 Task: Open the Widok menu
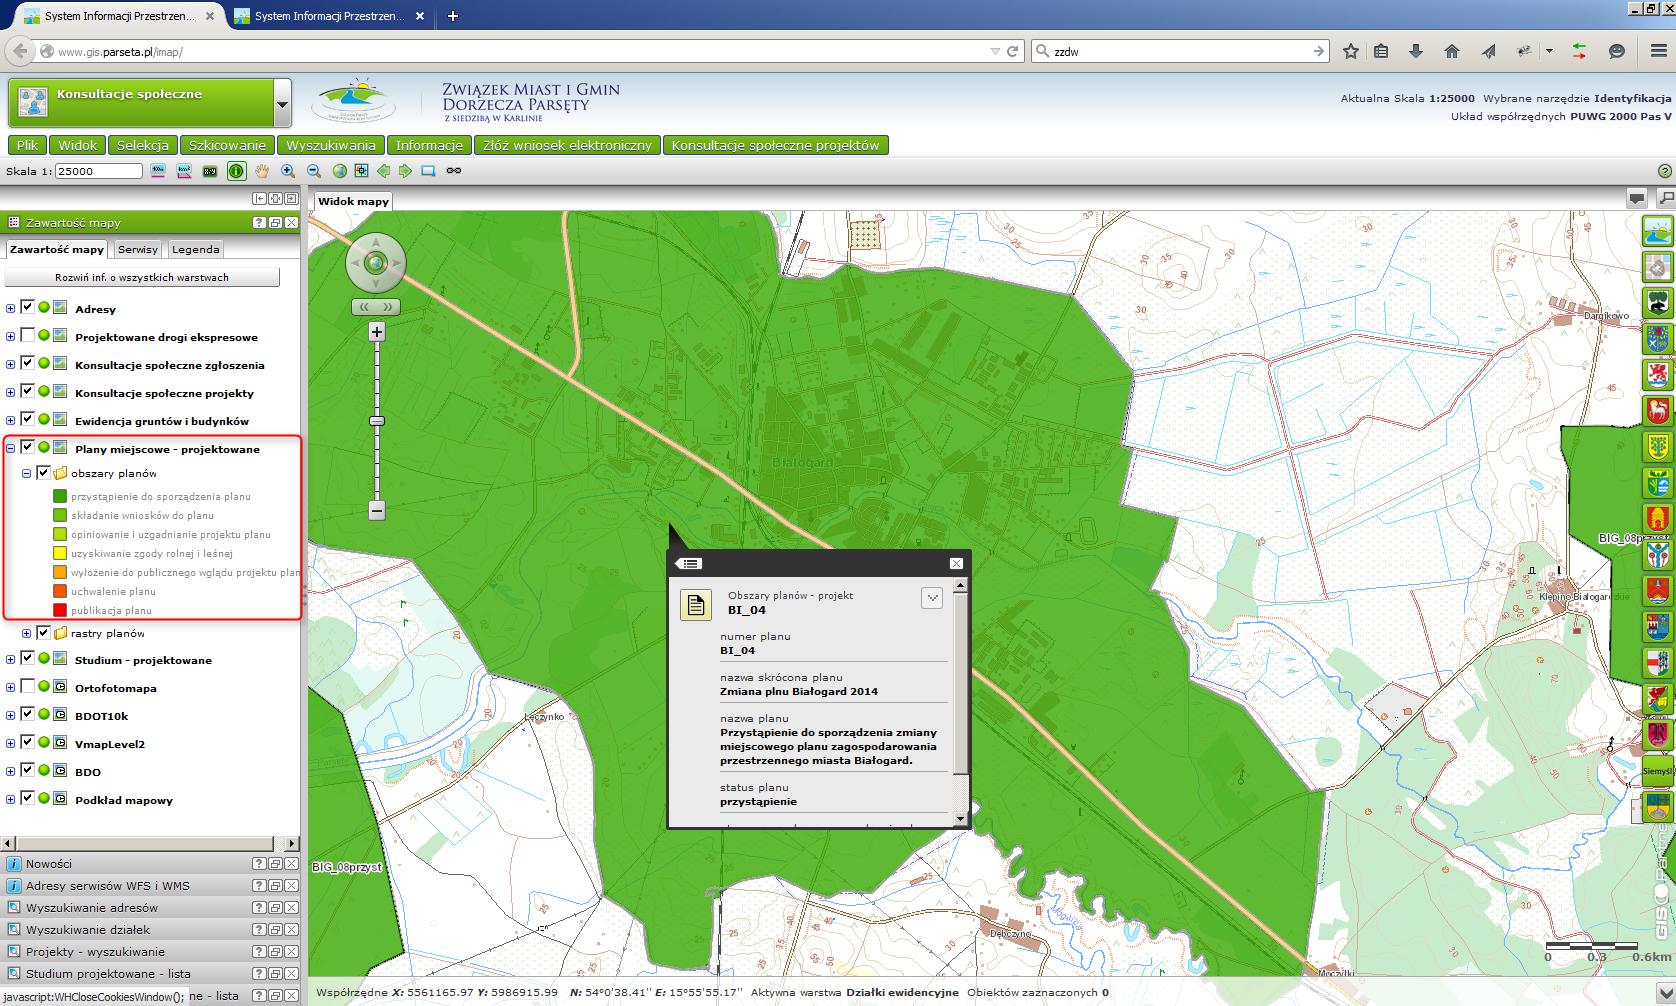tap(77, 145)
